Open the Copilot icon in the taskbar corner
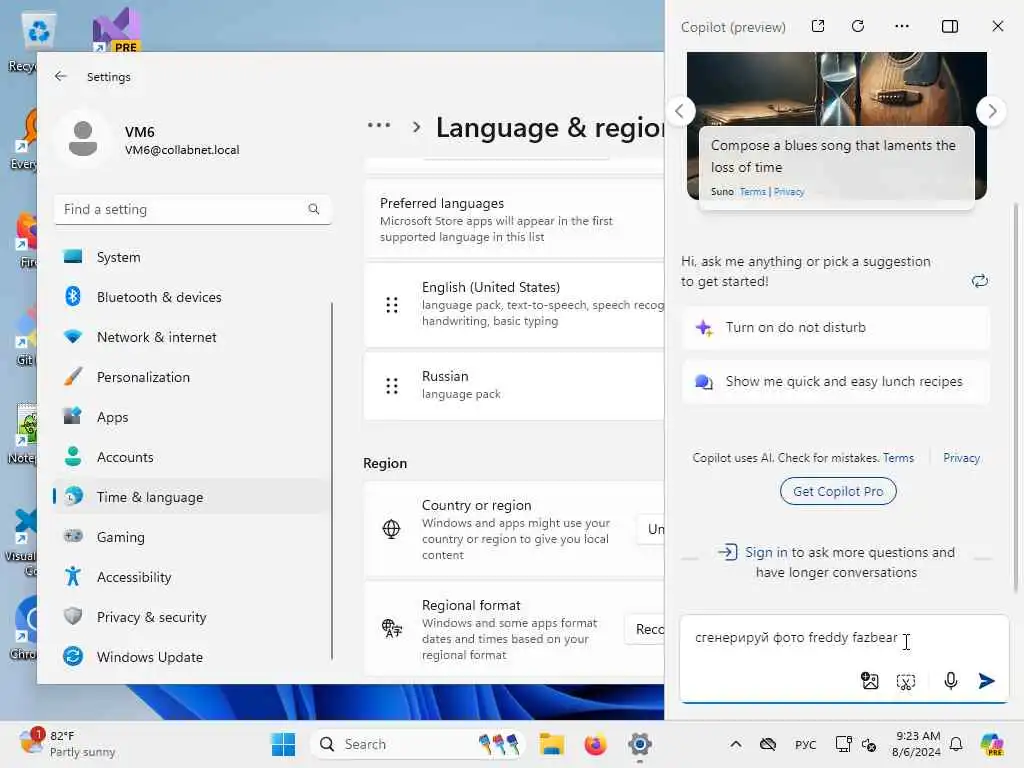This screenshot has height=768, width=1024. 992,744
